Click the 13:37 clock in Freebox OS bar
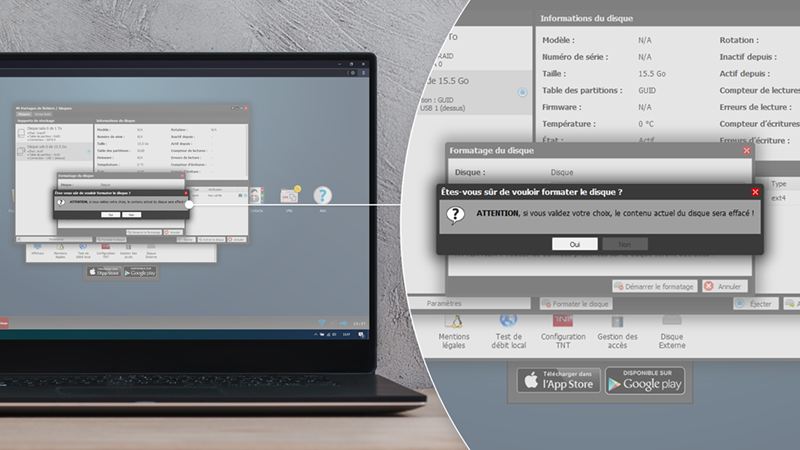Viewport: 800px width, 450px height. pyautogui.click(x=359, y=323)
